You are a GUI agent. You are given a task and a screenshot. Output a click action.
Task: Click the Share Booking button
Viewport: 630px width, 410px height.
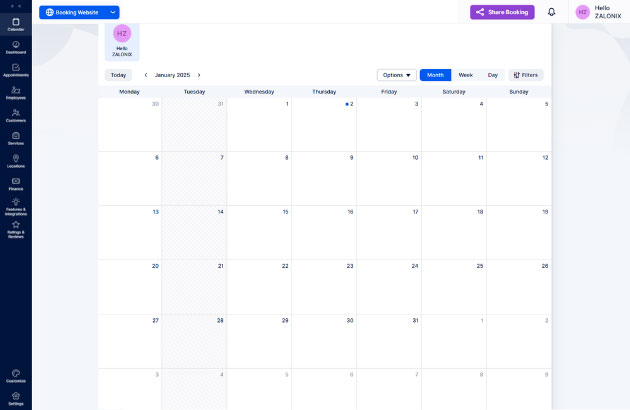tap(502, 12)
